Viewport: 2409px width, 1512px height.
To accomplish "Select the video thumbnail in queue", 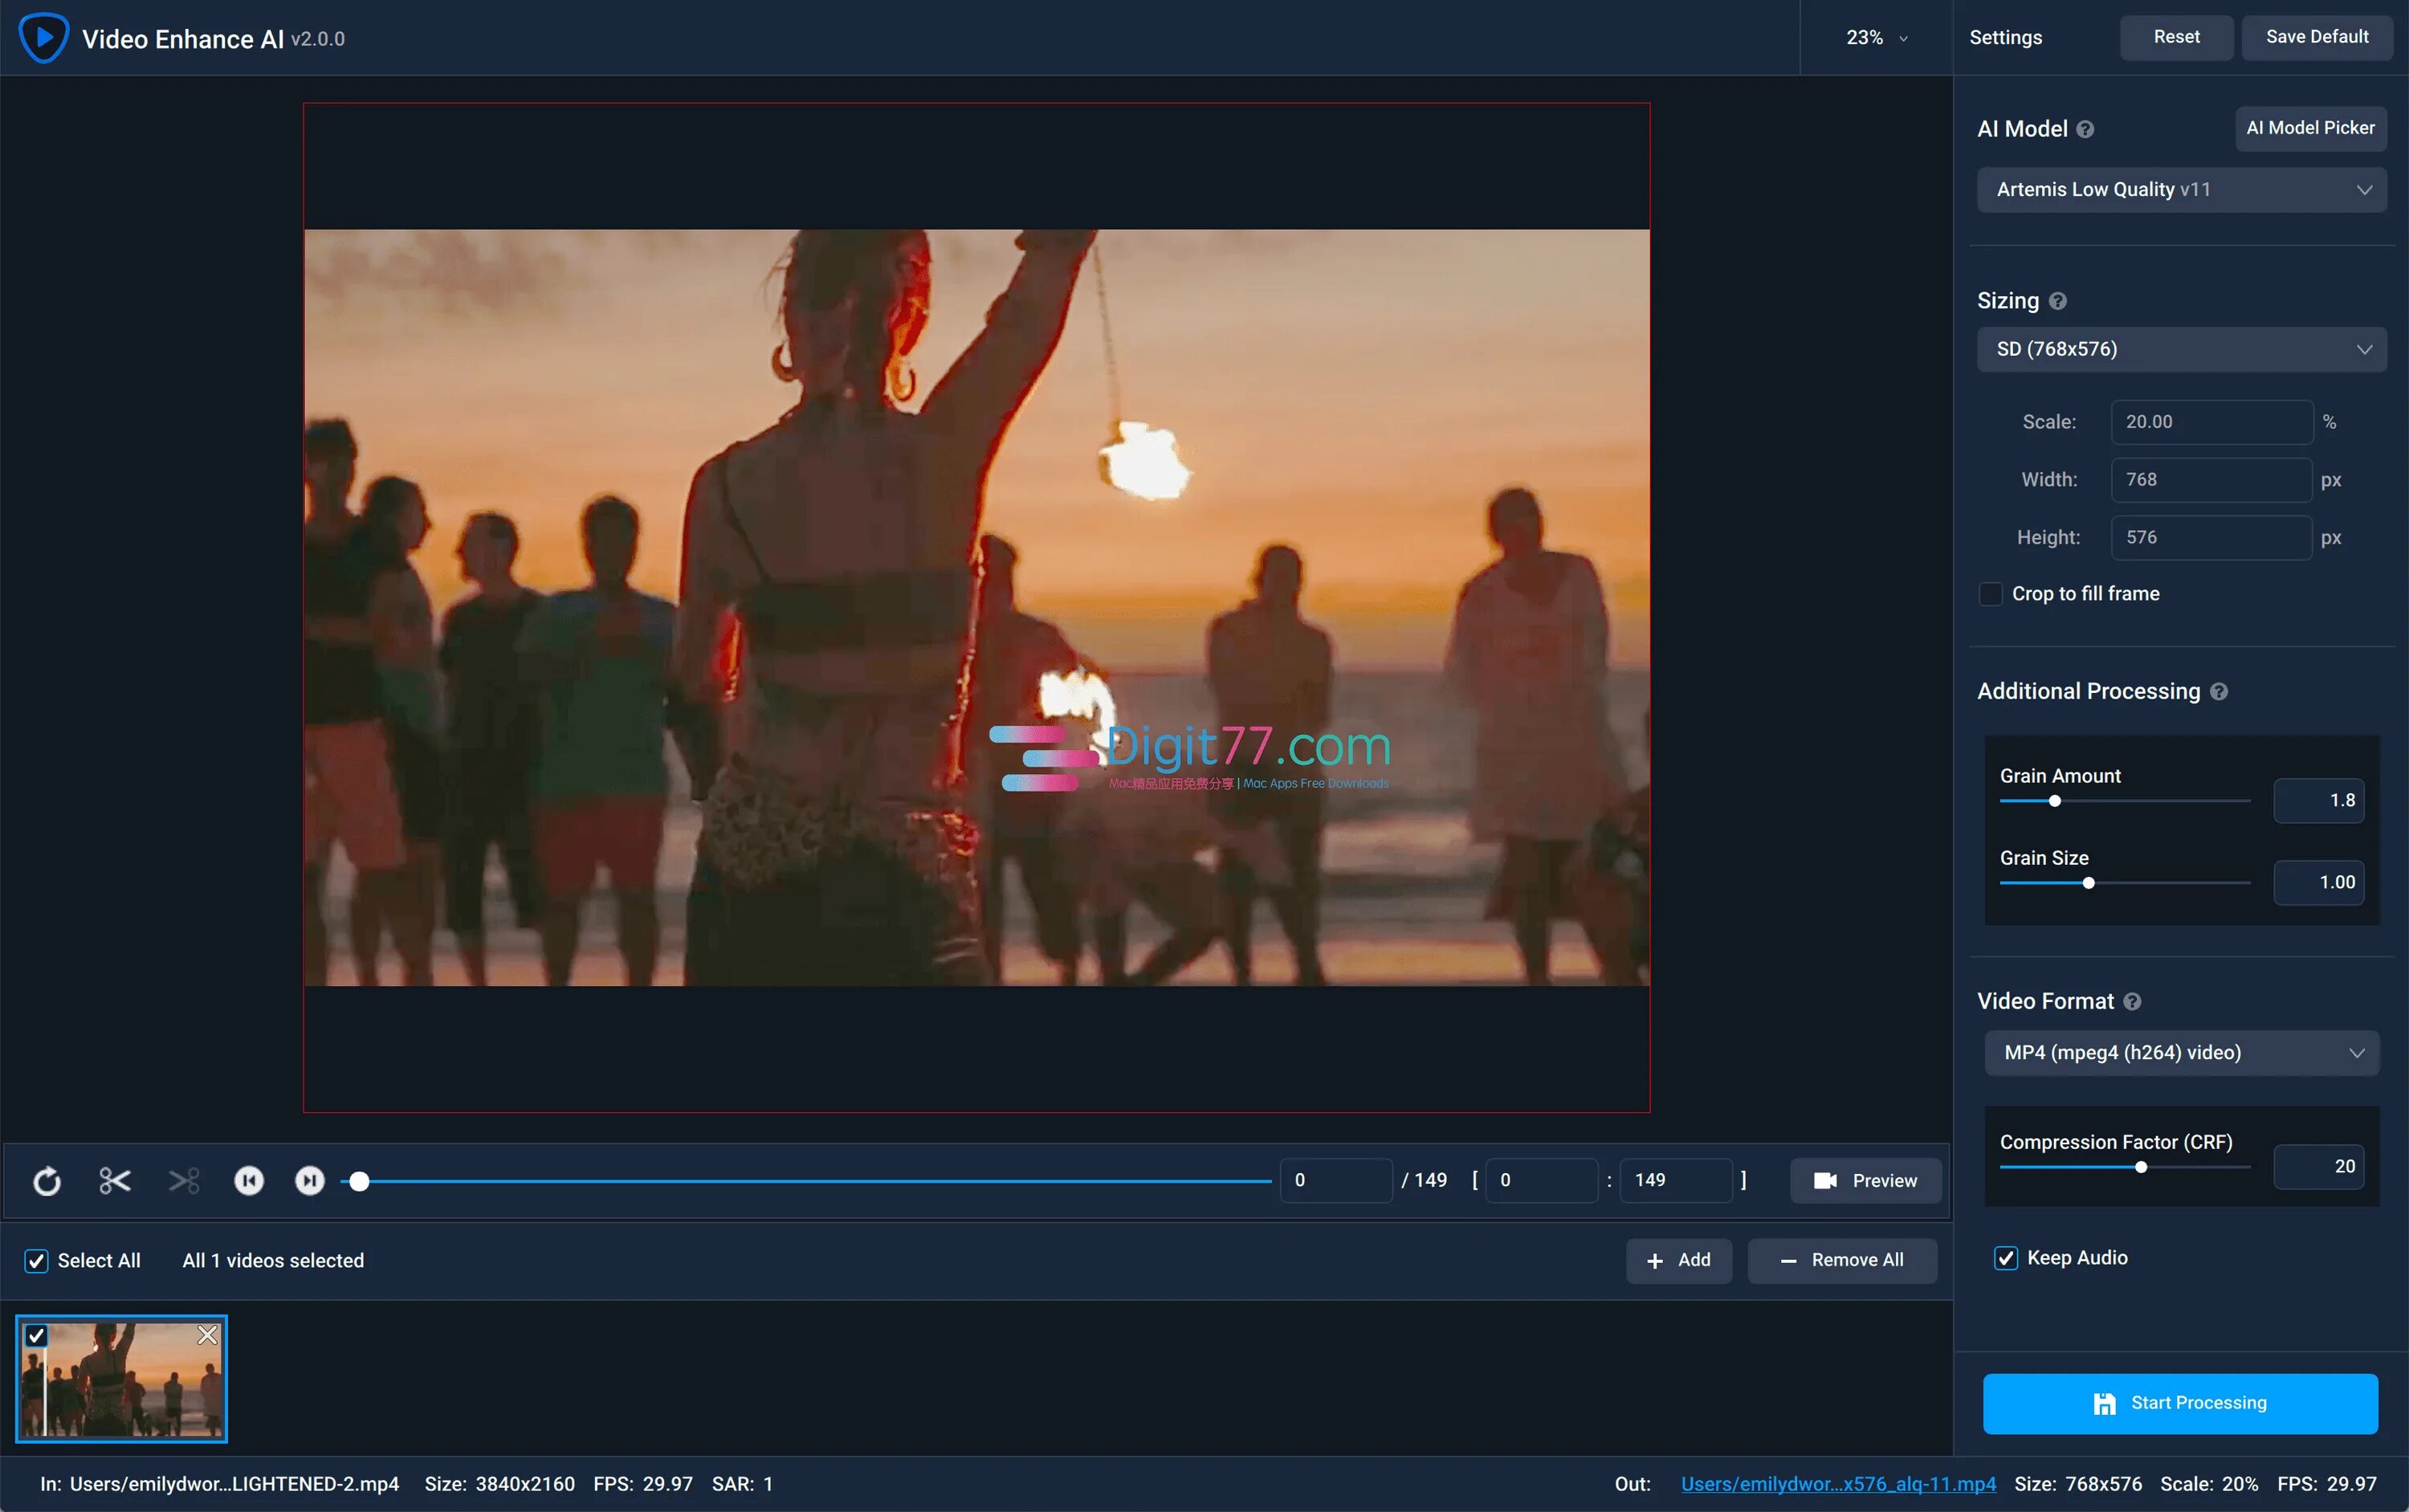I will (x=120, y=1378).
